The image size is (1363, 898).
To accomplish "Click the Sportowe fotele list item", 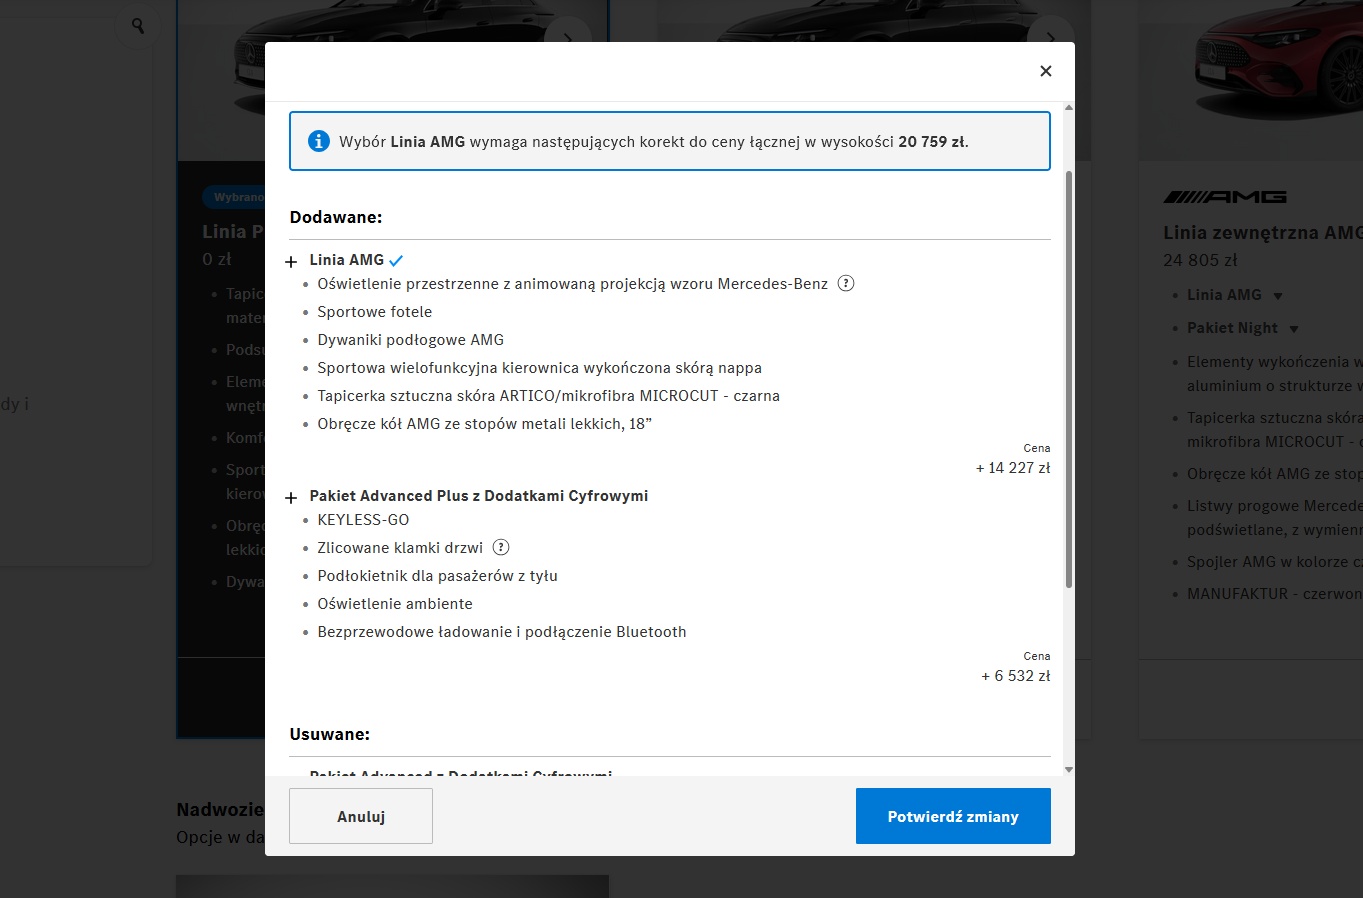I will click(375, 312).
